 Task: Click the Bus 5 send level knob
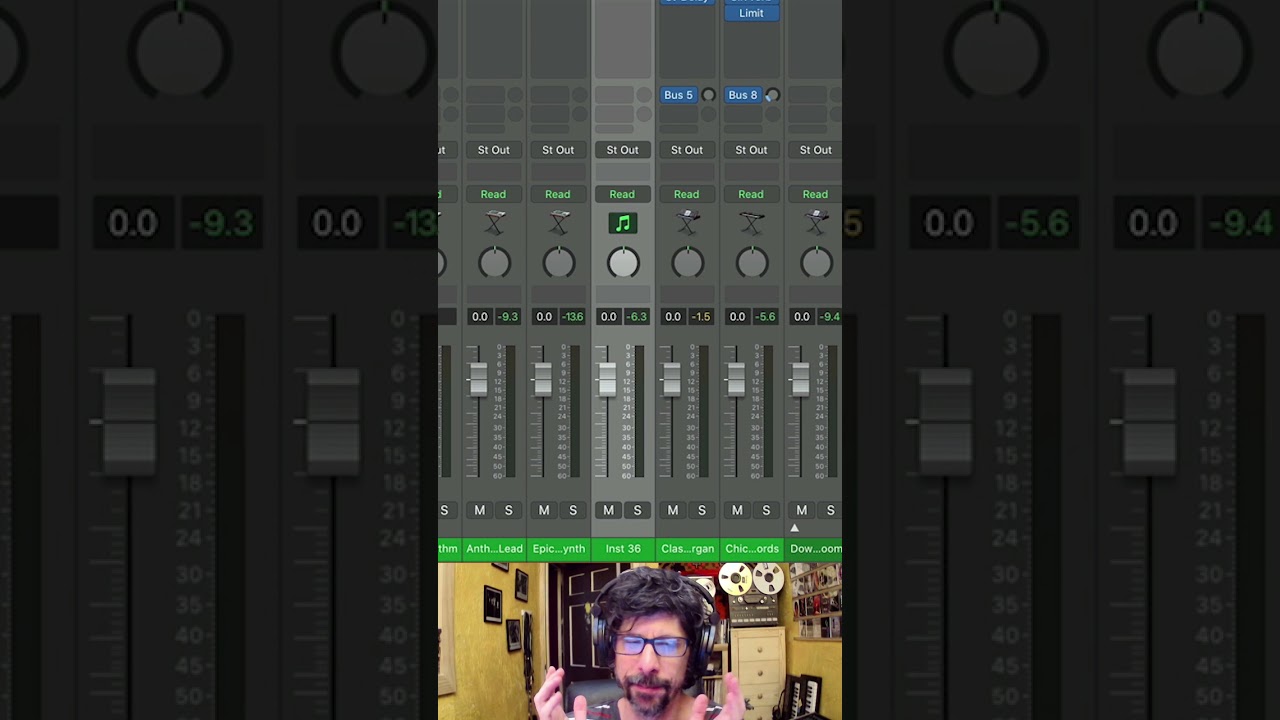pos(708,95)
